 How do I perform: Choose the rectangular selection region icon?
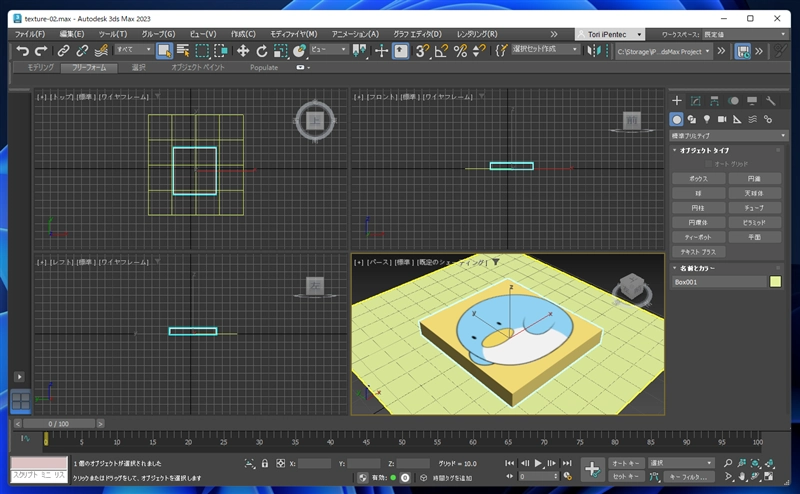click(x=203, y=51)
